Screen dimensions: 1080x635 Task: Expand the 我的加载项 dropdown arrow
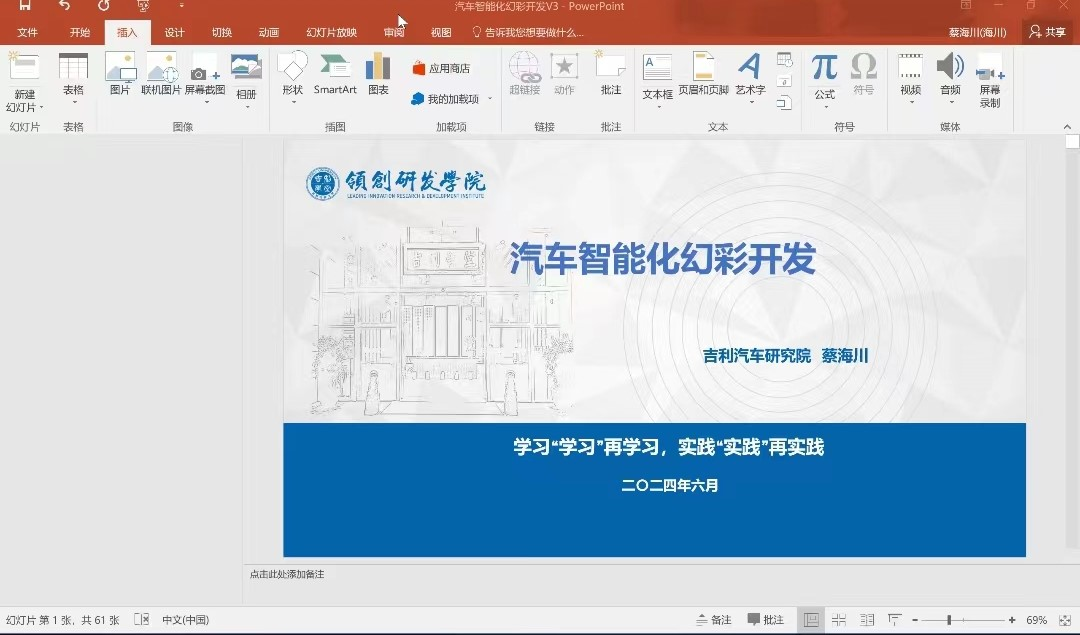pyautogui.click(x=490, y=98)
